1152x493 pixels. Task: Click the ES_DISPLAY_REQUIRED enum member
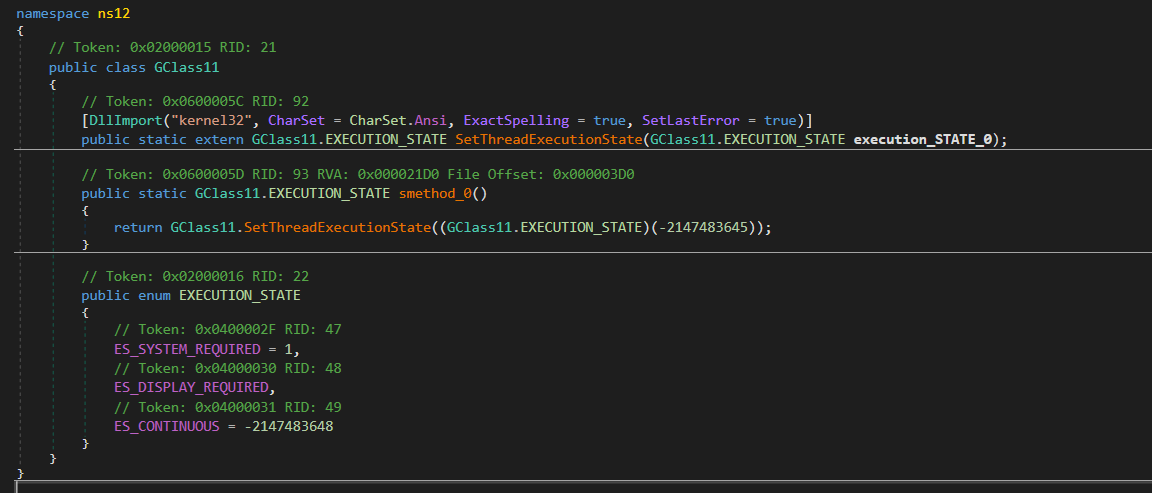click(x=191, y=387)
